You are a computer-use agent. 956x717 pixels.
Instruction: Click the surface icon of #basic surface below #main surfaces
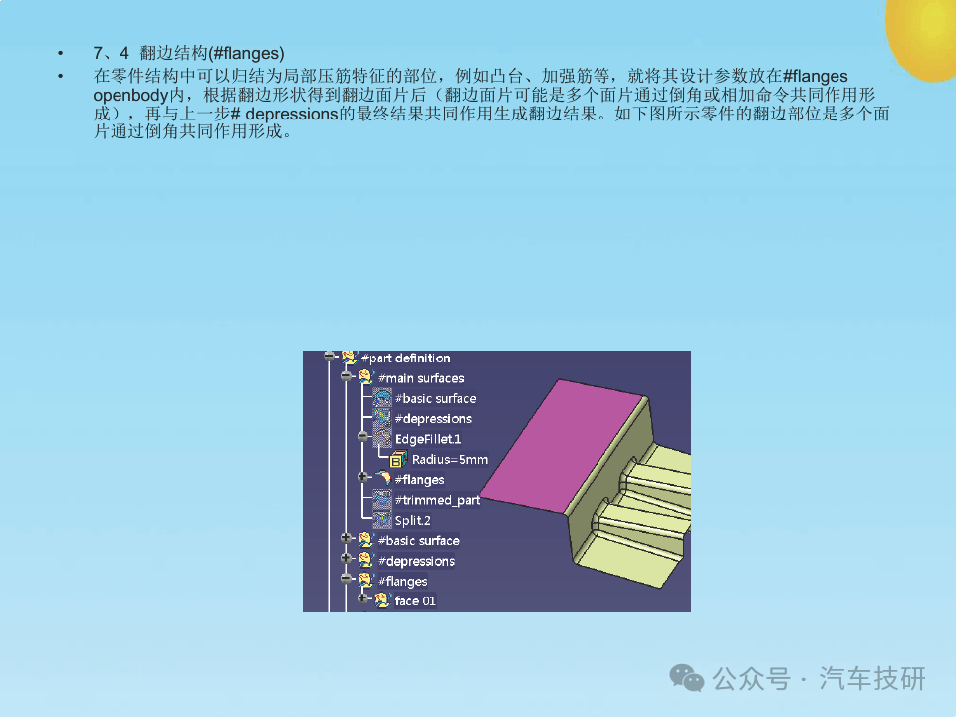coord(382,398)
